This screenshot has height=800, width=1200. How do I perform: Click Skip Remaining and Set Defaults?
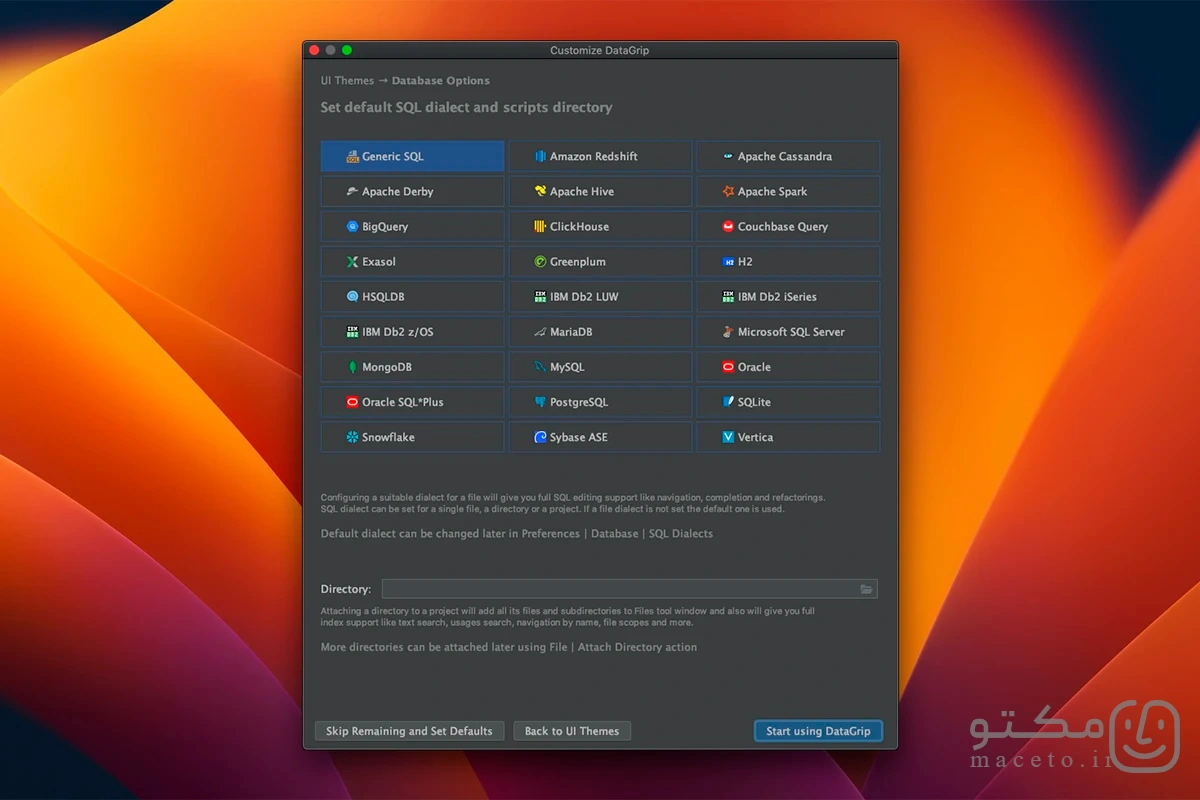[409, 731]
